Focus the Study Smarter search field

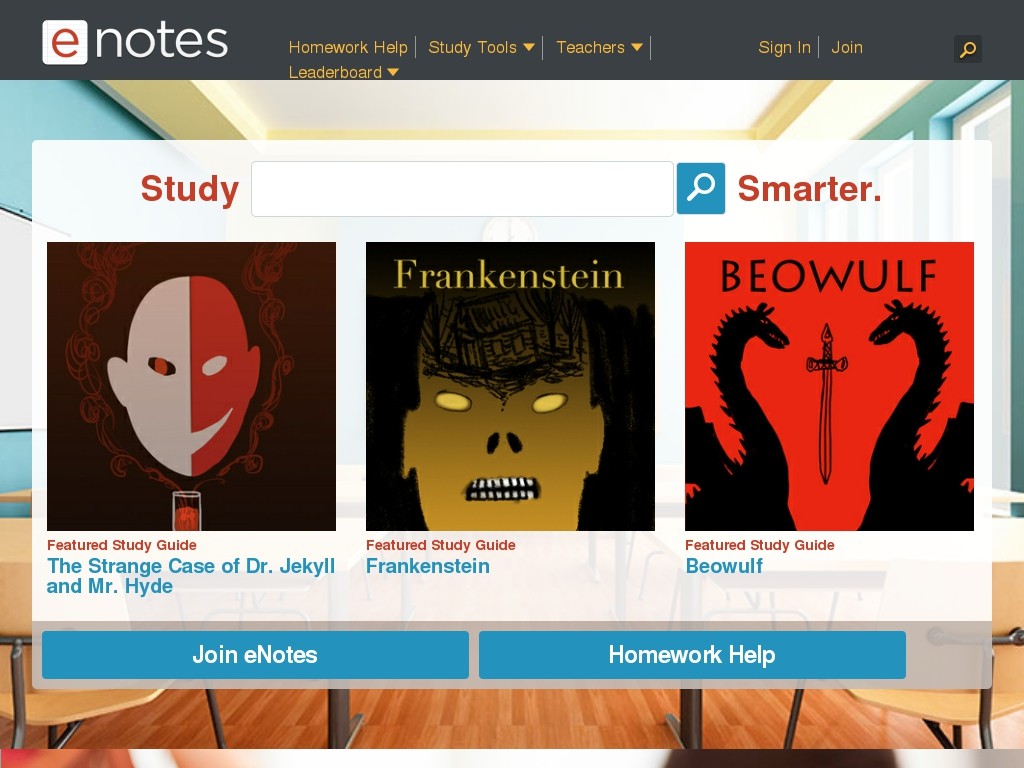462,189
